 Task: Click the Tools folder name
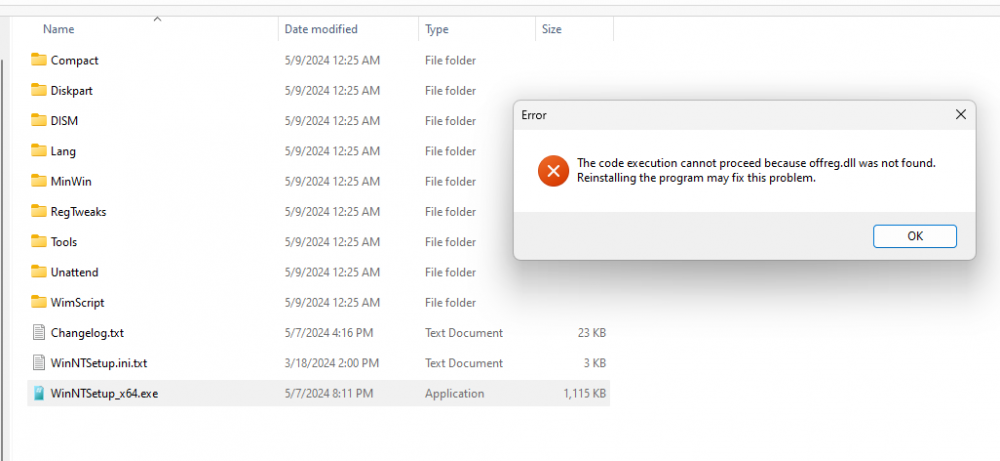(64, 242)
